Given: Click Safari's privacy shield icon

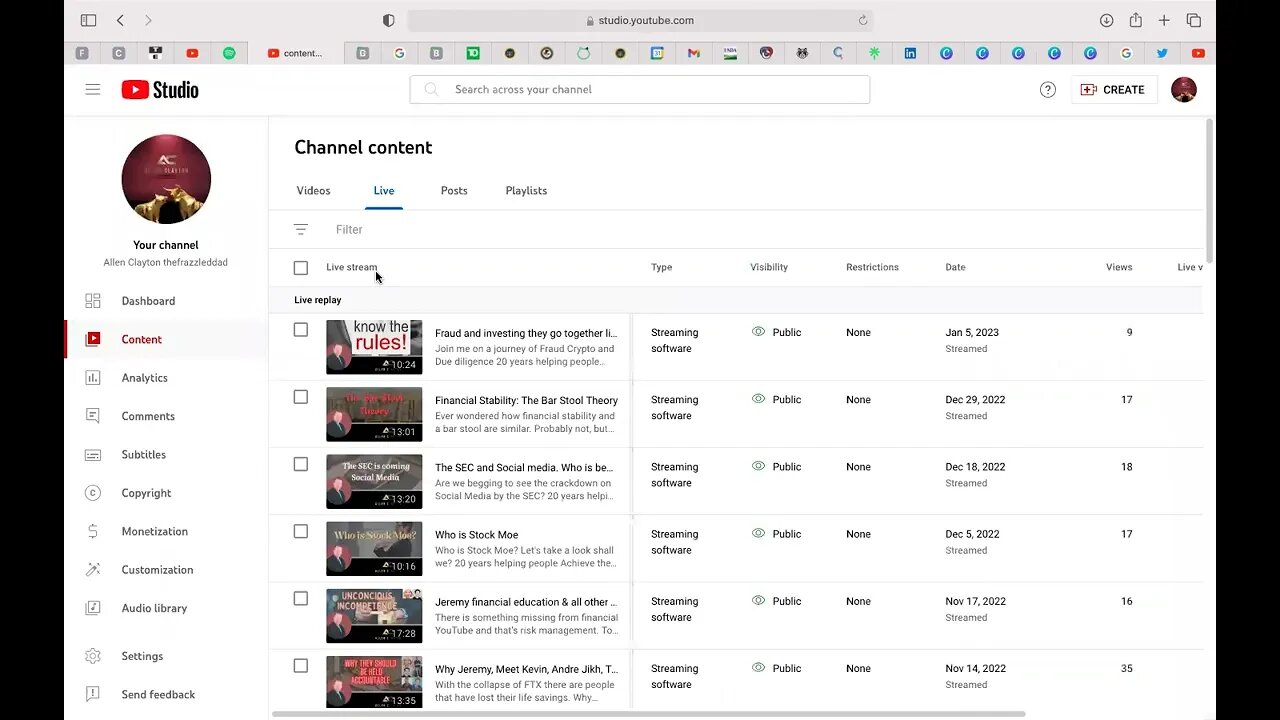Looking at the screenshot, I should [x=389, y=20].
